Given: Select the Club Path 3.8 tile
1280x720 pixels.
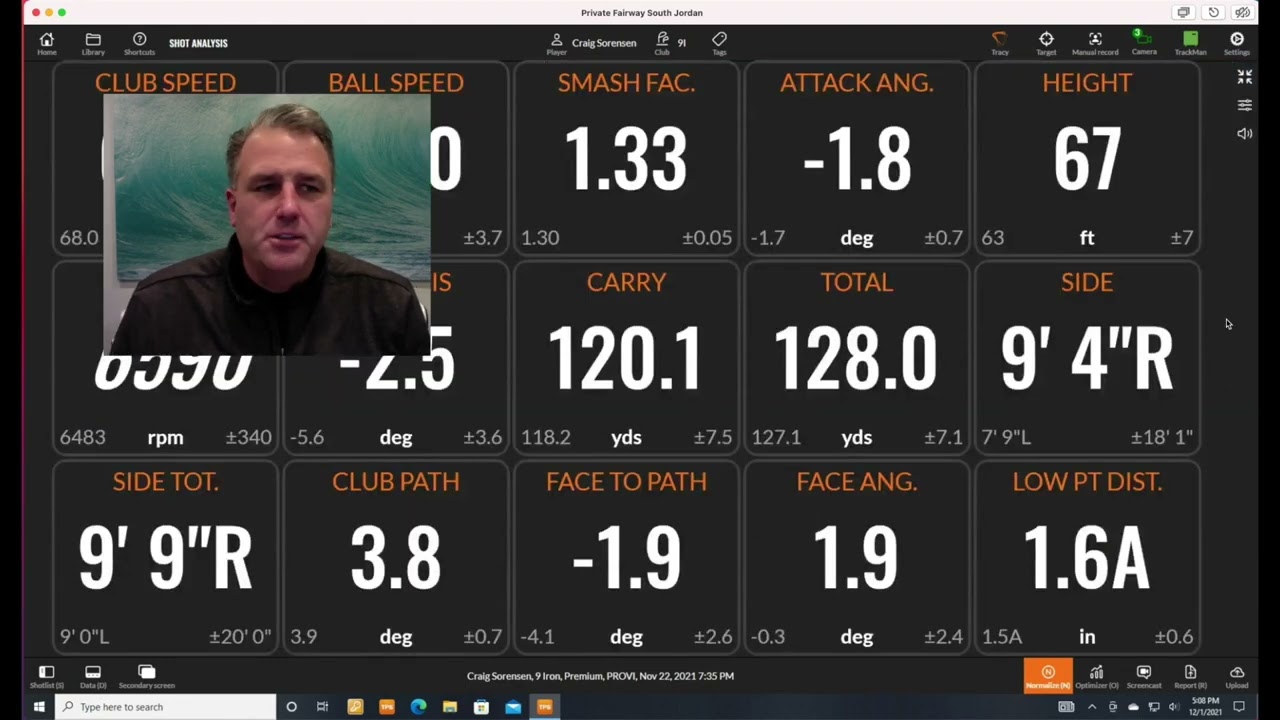Looking at the screenshot, I should coord(396,556).
